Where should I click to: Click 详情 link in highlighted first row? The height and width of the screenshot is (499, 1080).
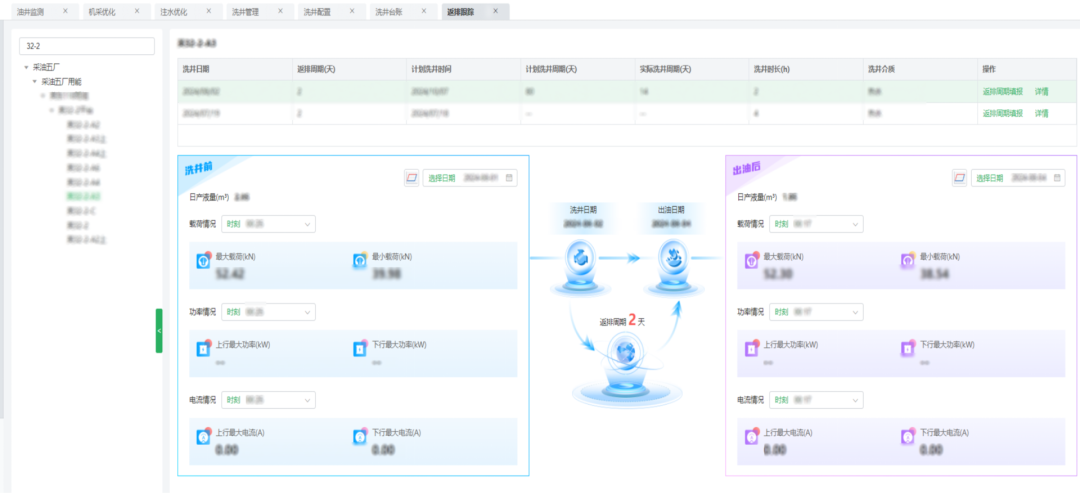point(1041,91)
